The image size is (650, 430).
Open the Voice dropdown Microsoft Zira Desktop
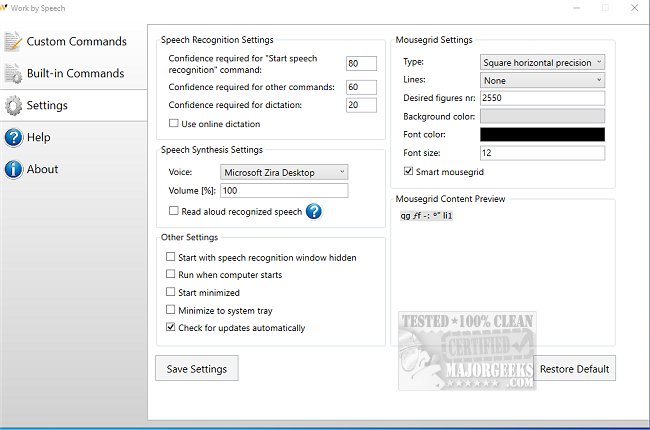(284, 172)
